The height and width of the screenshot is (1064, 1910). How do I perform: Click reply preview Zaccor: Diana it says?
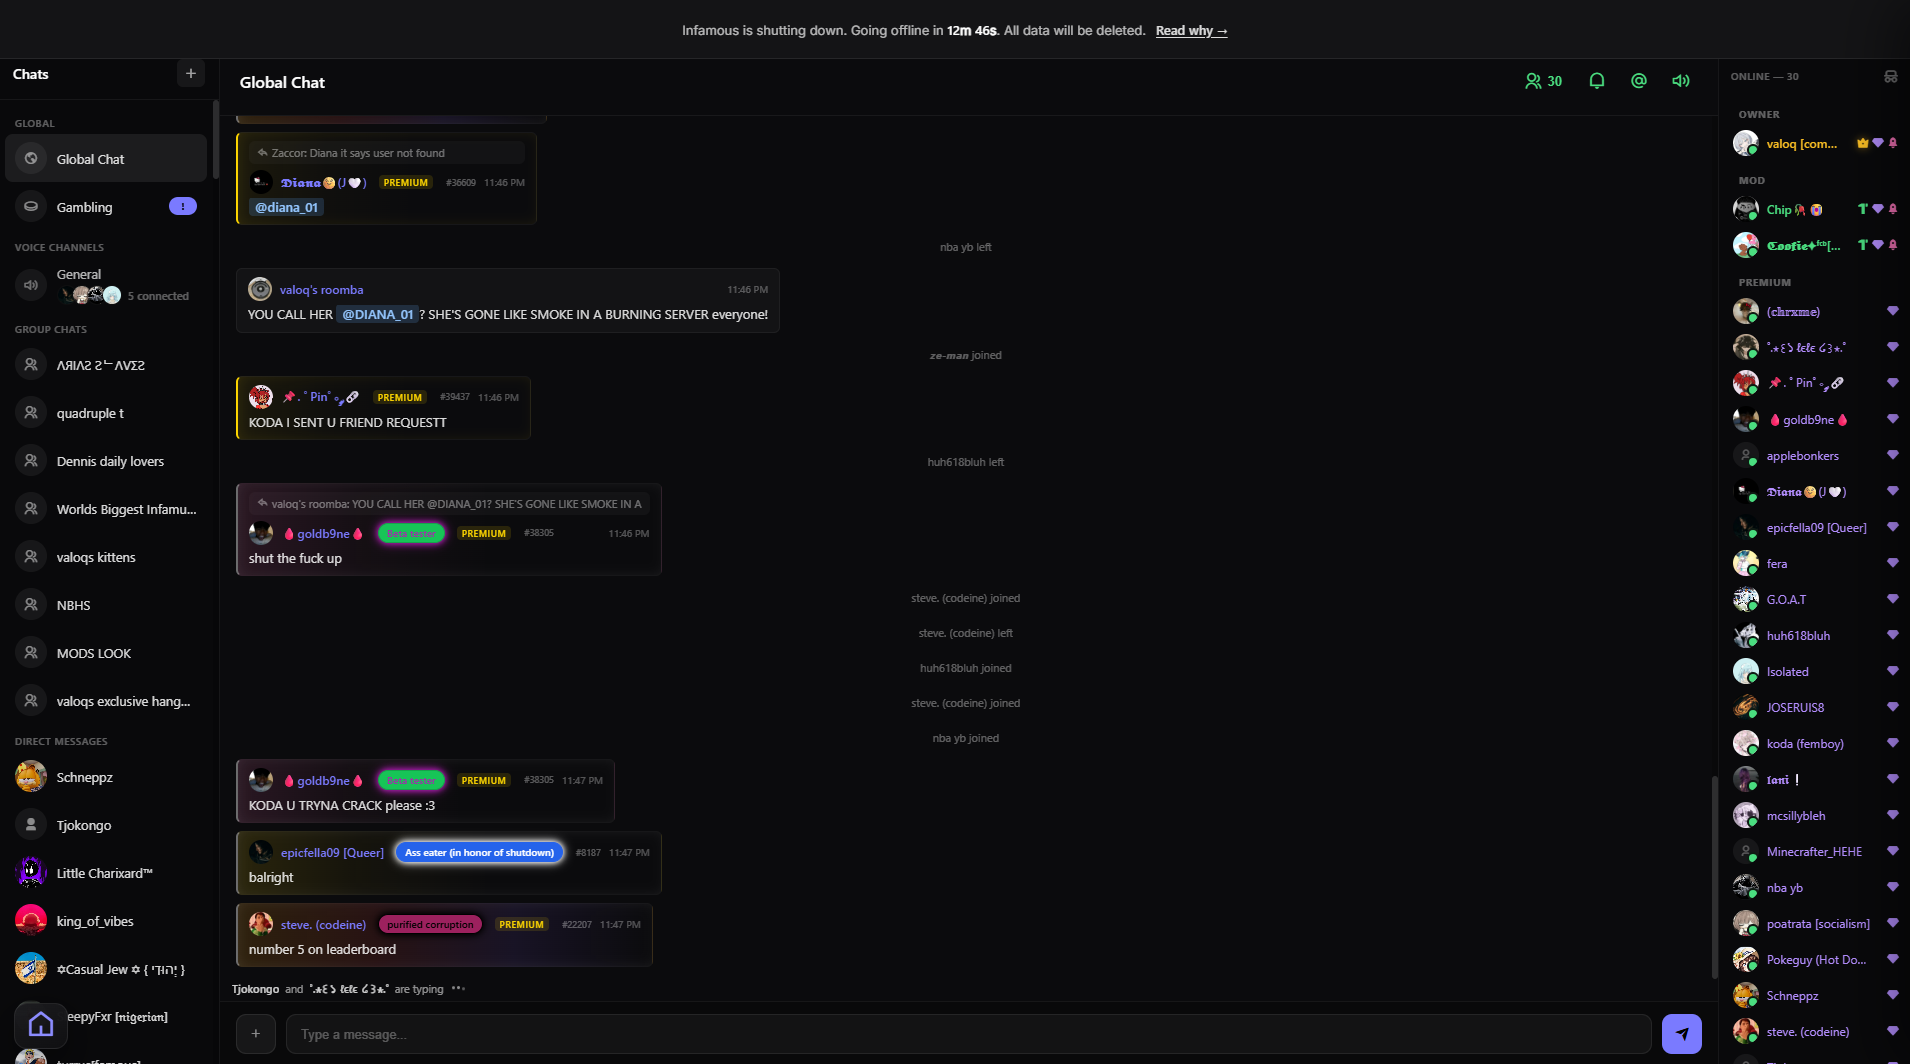coord(387,153)
